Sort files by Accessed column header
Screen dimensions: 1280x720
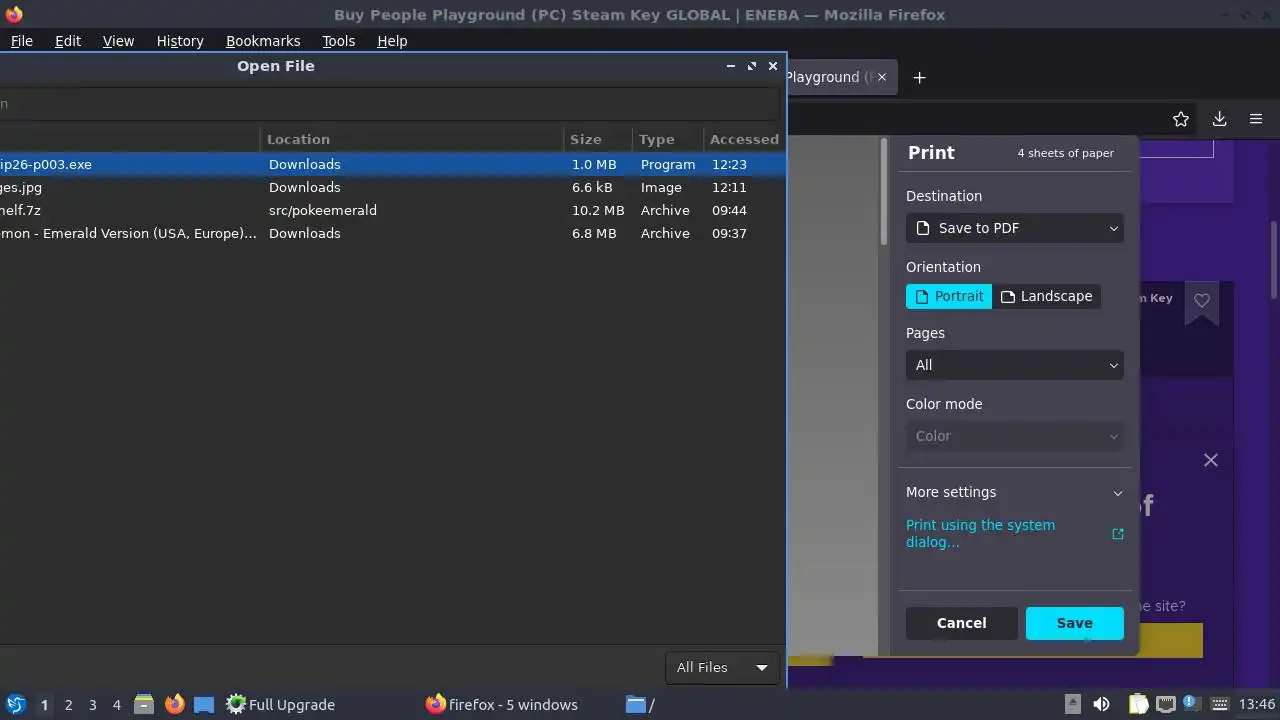tap(744, 139)
